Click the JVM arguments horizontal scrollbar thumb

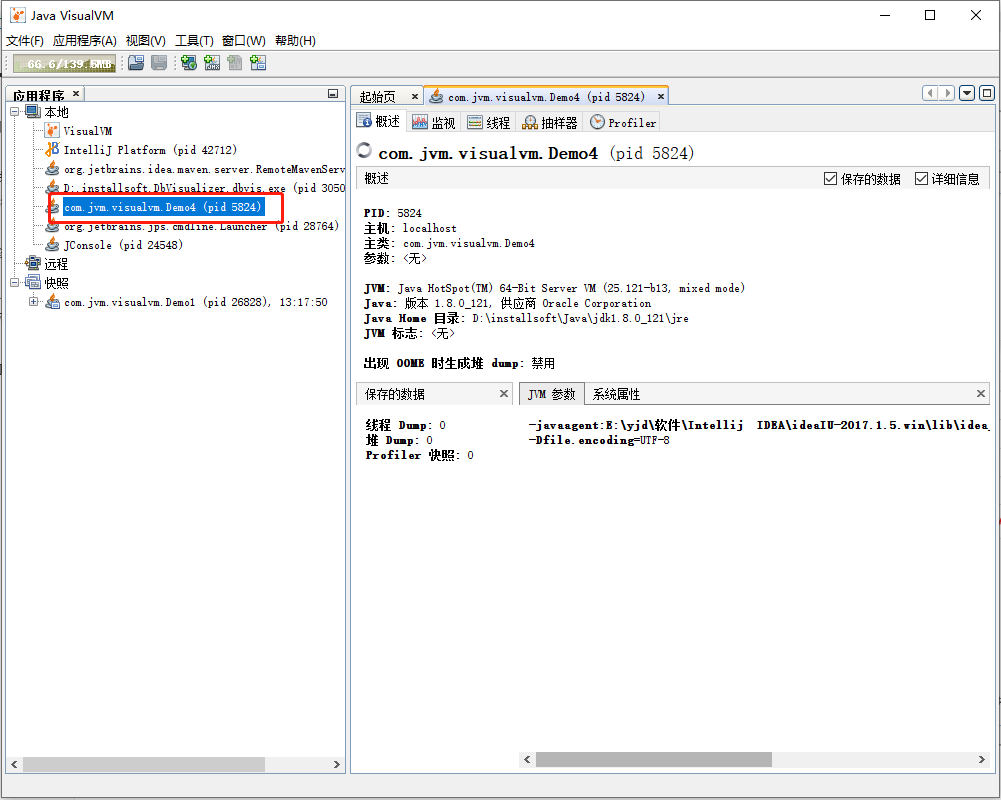tap(654, 759)
